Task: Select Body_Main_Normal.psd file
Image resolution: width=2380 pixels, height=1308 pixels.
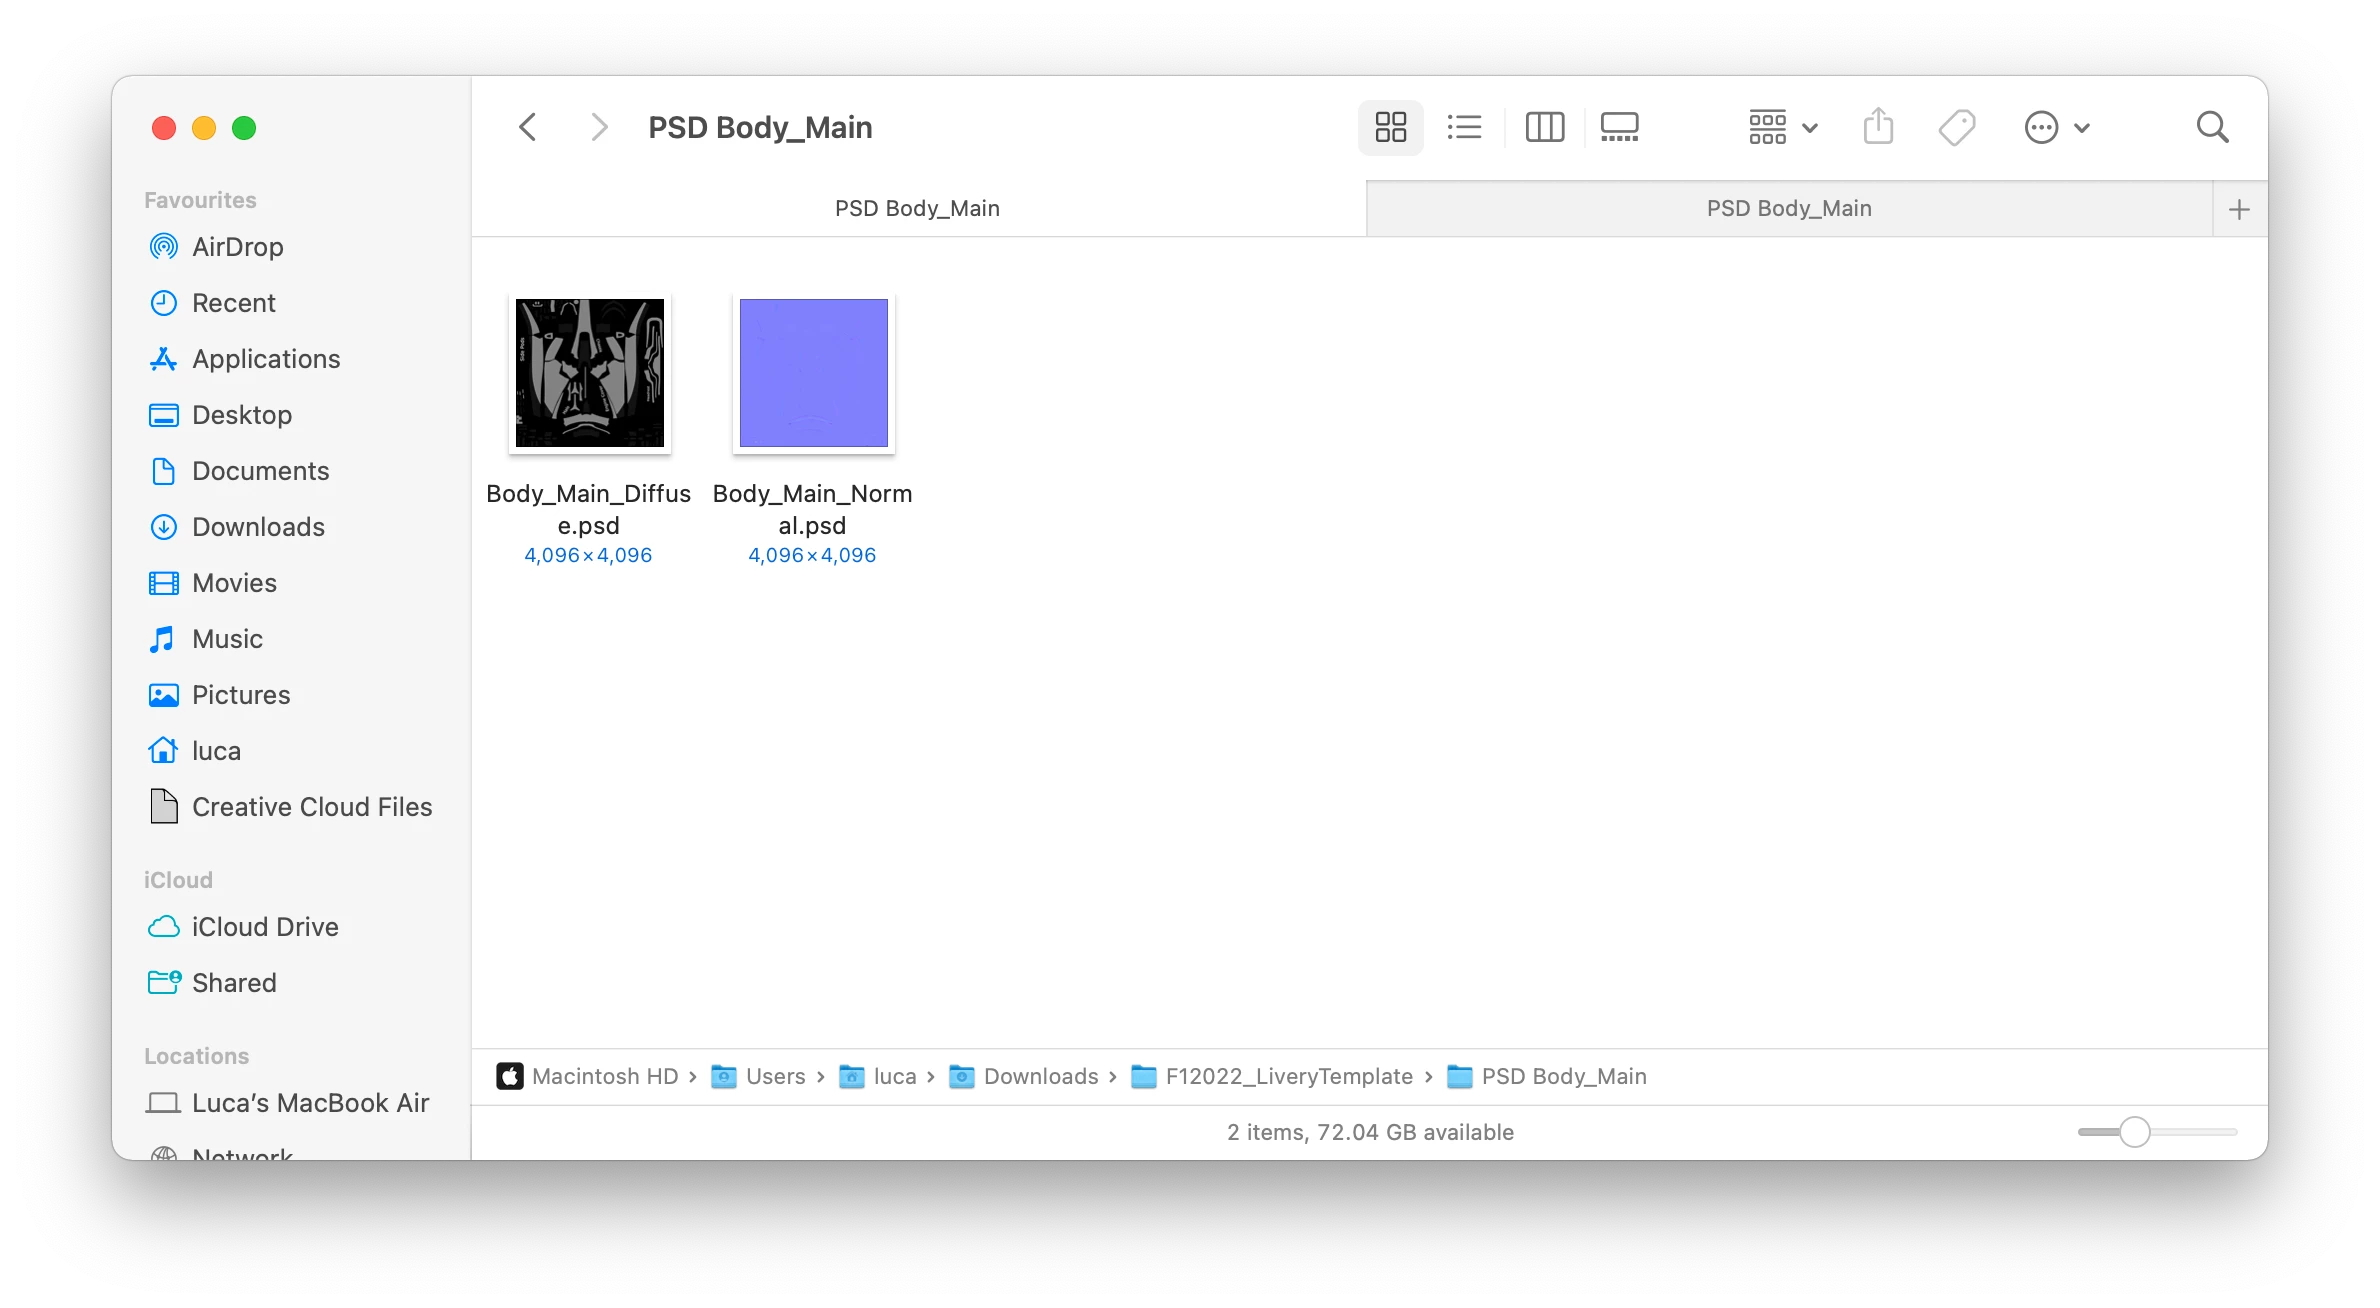Action: [813, 373]
